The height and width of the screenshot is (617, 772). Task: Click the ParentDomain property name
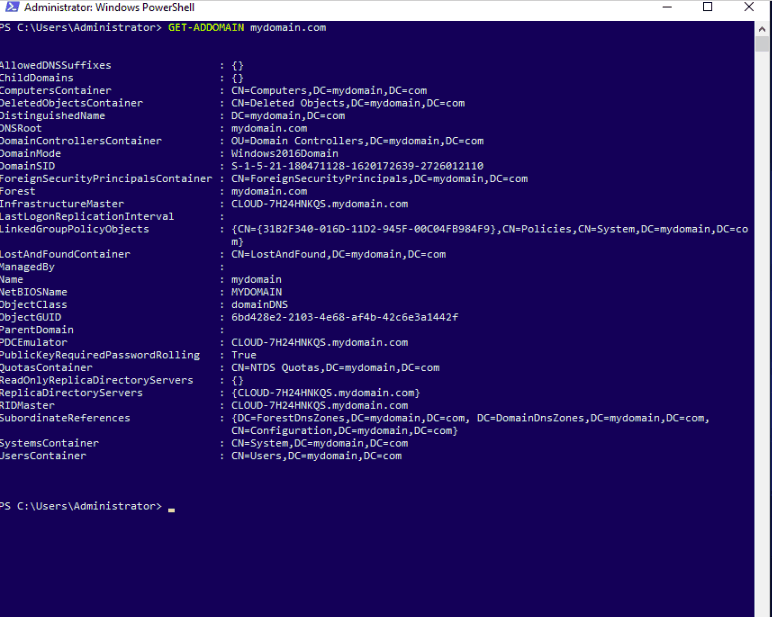37,330
